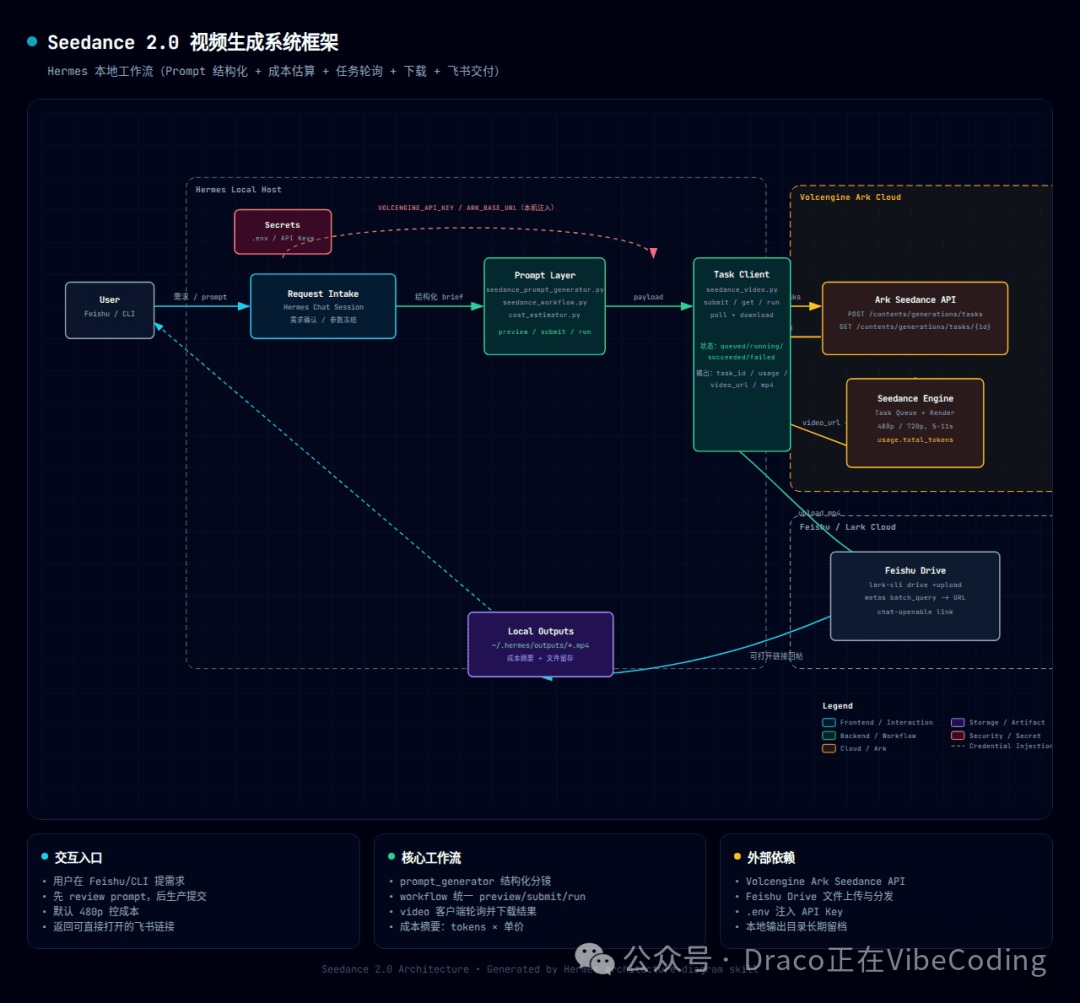
Task: Open the Ark Seedance API node
Action: click(915, 317)
